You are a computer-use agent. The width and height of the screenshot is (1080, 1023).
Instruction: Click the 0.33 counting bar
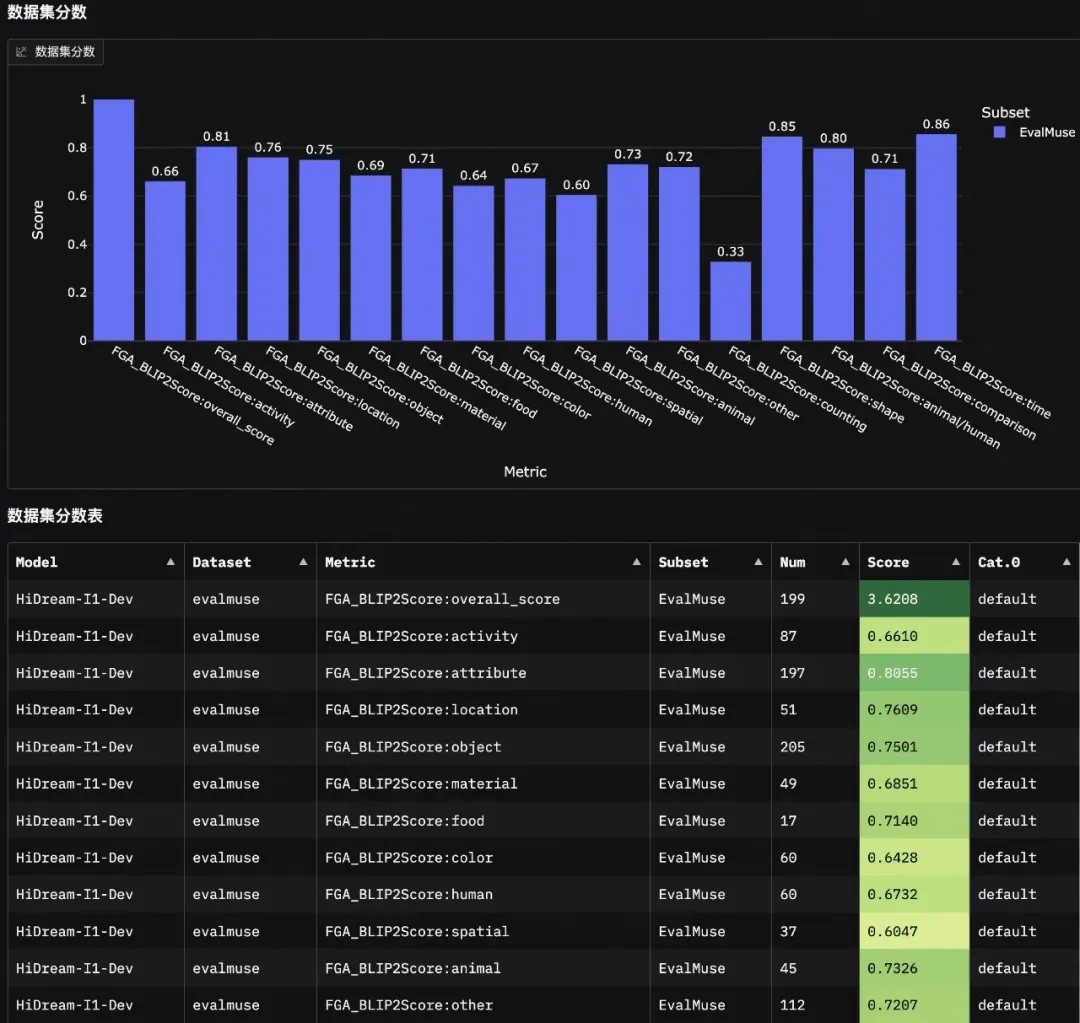(730, 301)
